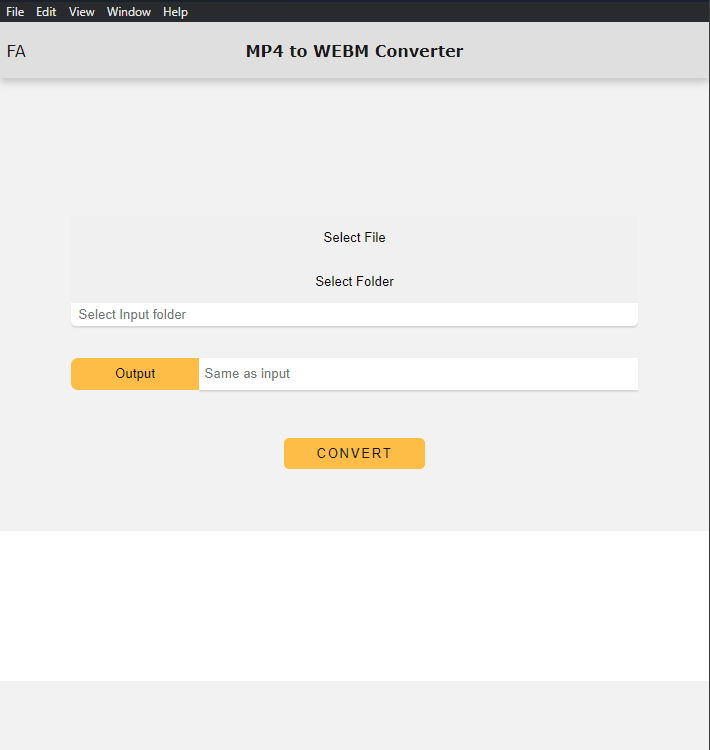Open the Help menu
Screen dimensions: 710x750
(175, 12)
